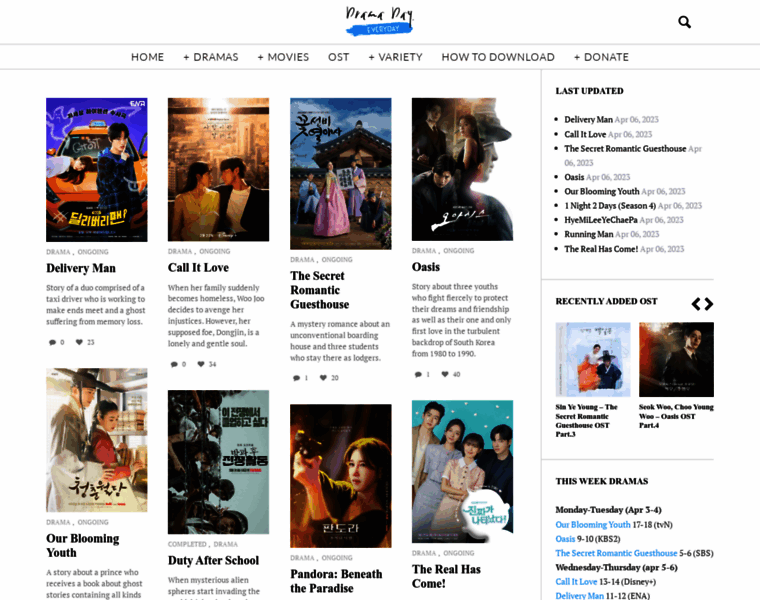Click comment icon under Delivery Man

pyautogui.click(x=52, y=342)
